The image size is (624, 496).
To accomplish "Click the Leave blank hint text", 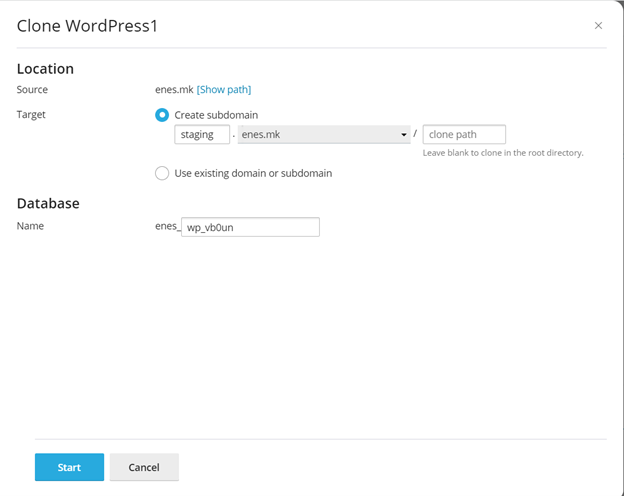I will point(502,153).
